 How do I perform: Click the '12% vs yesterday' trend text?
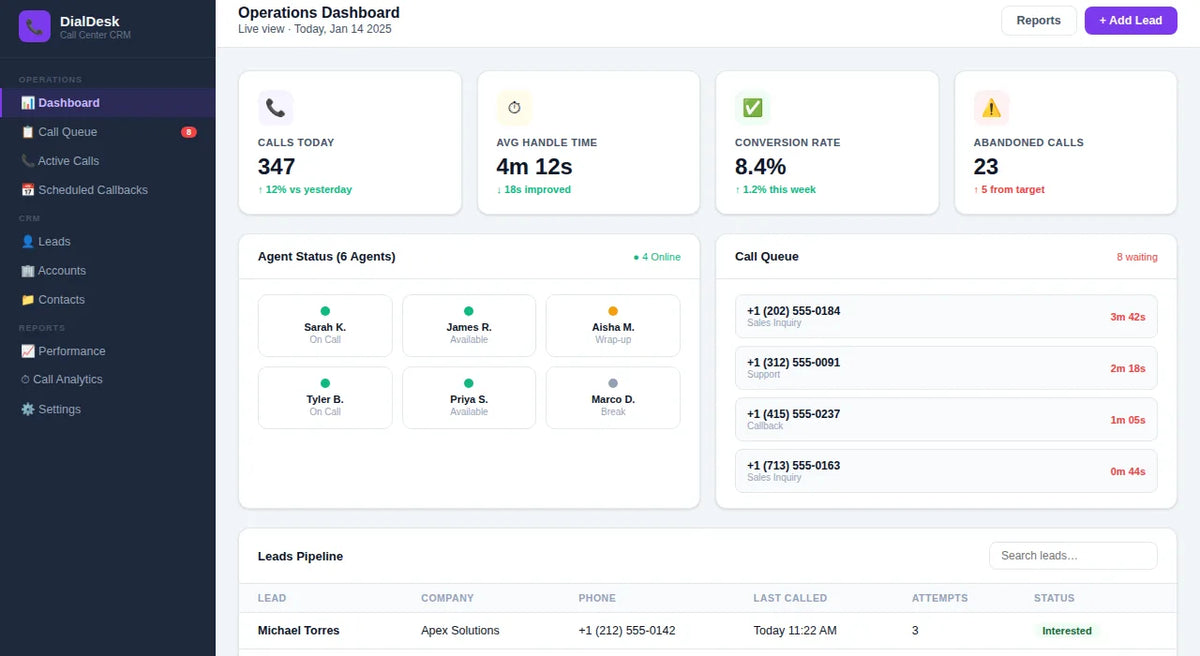click(x=305, y=190)
